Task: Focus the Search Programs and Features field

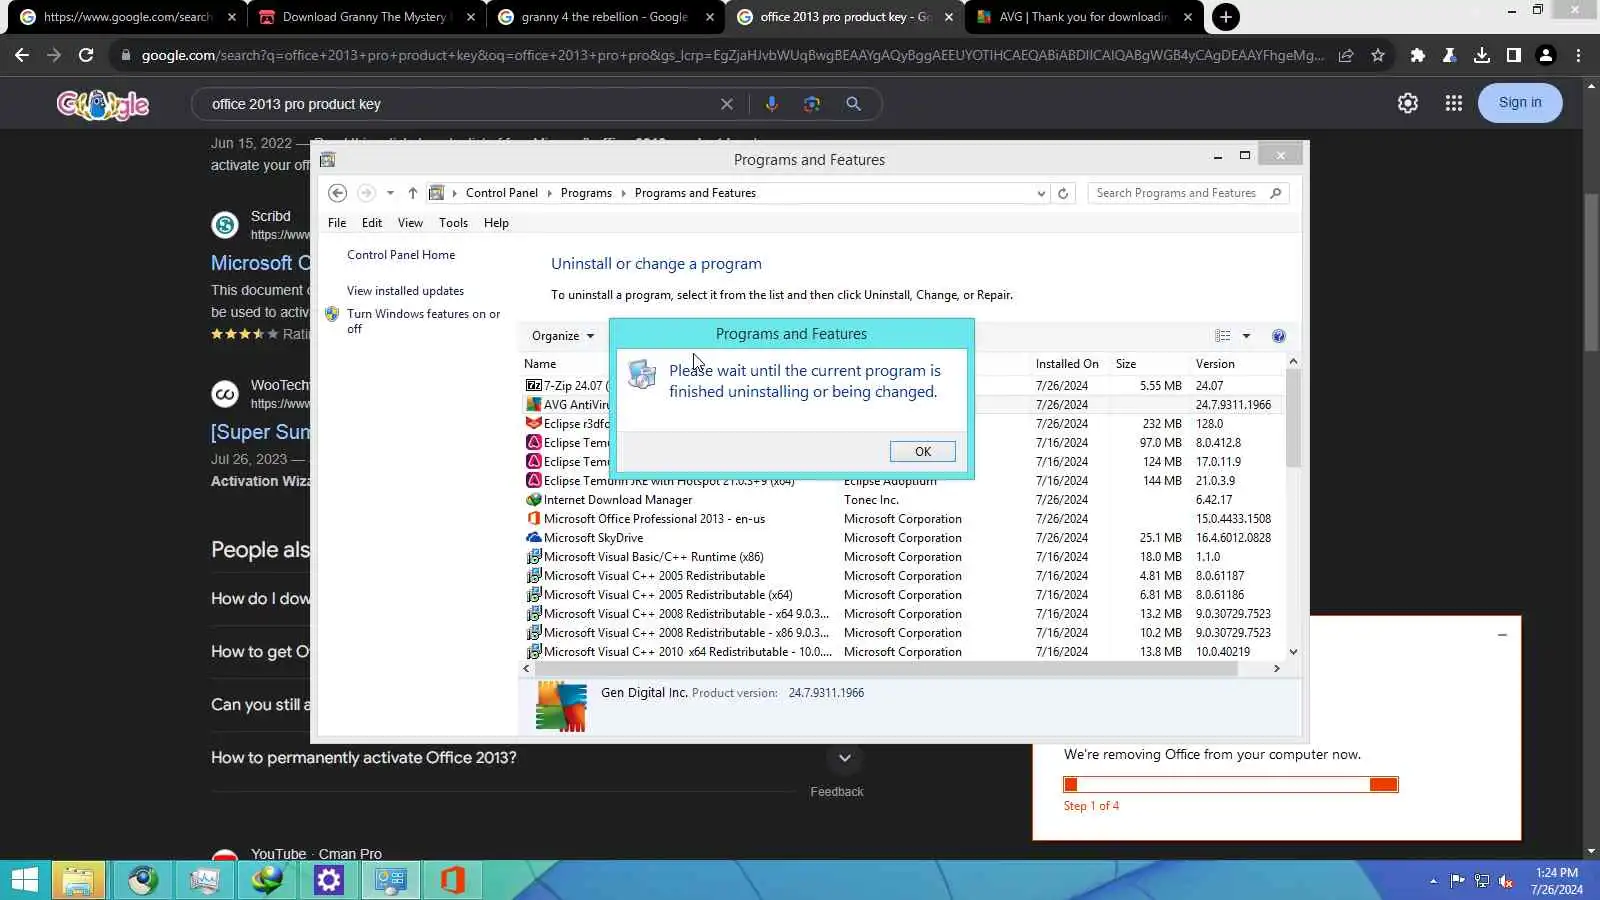Action: click(1187, 193)
